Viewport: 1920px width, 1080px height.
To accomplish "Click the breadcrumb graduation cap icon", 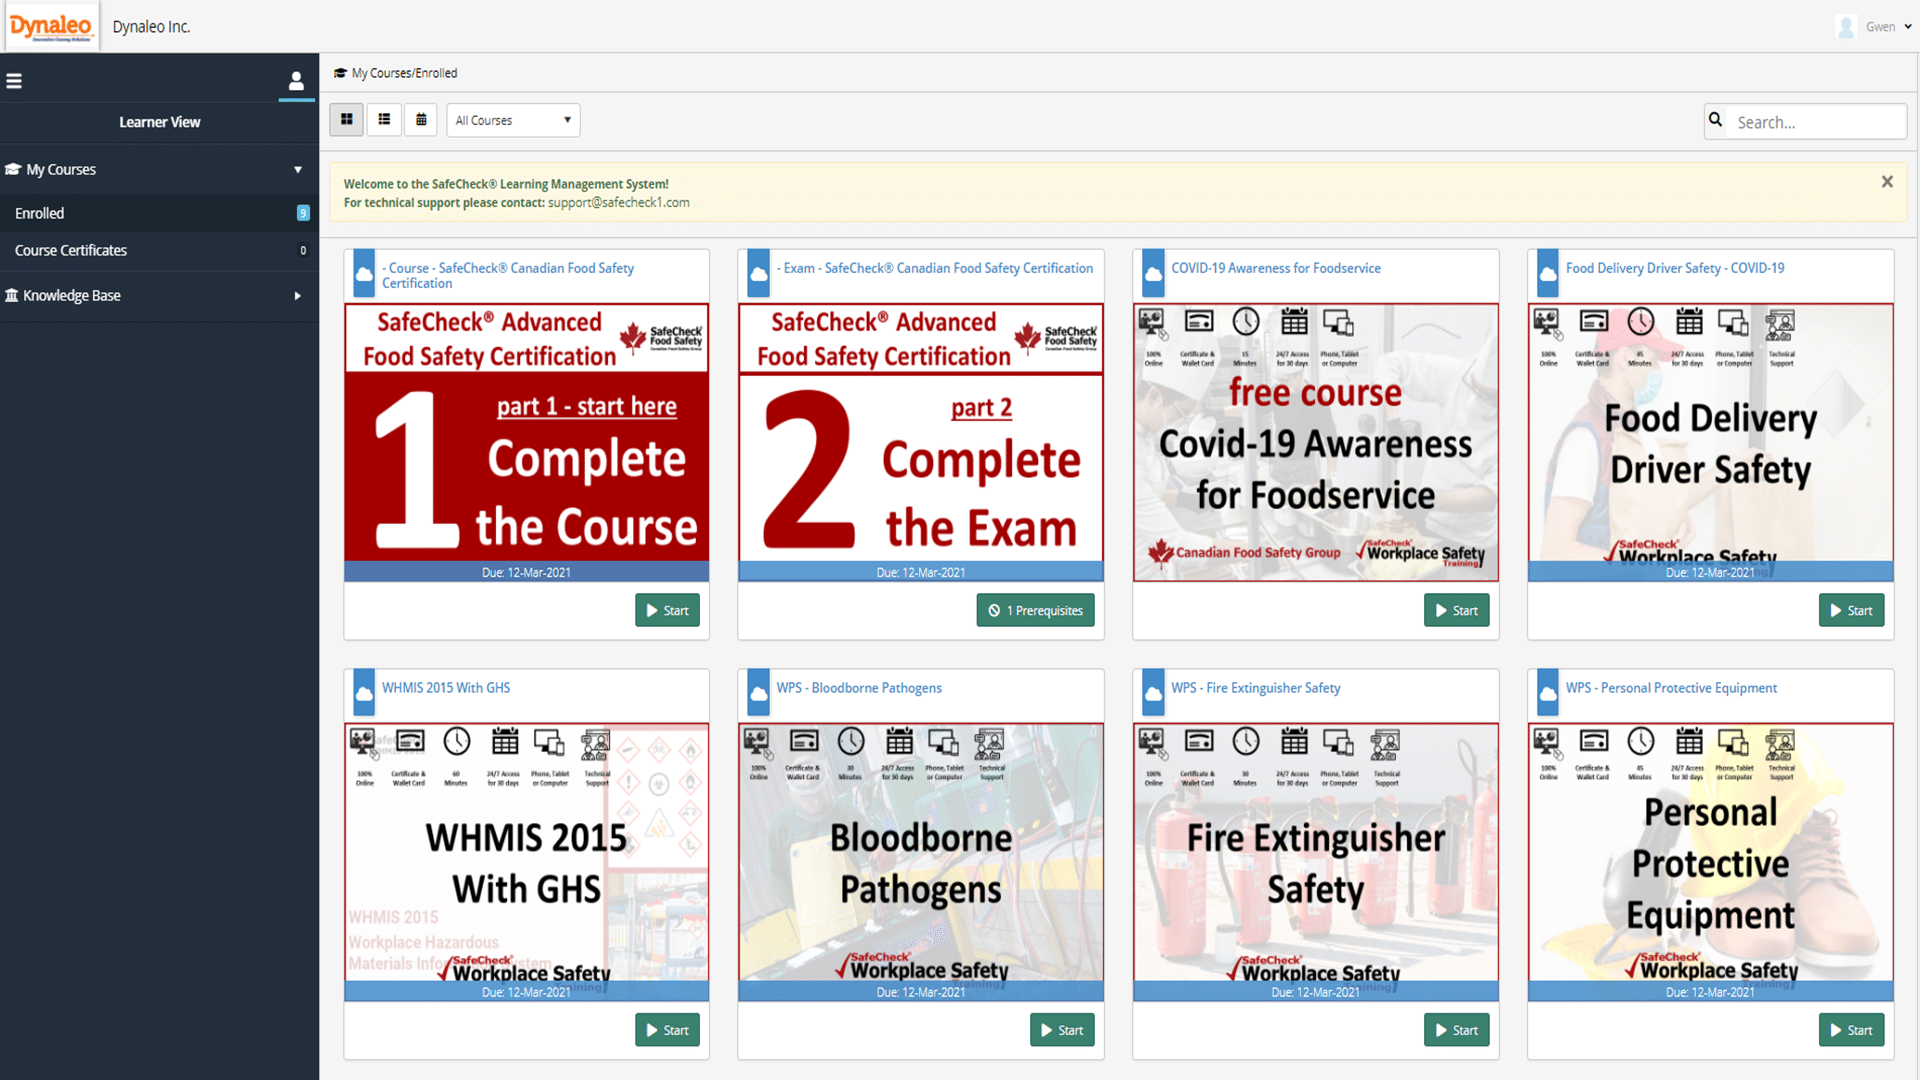I will [340, 73].
